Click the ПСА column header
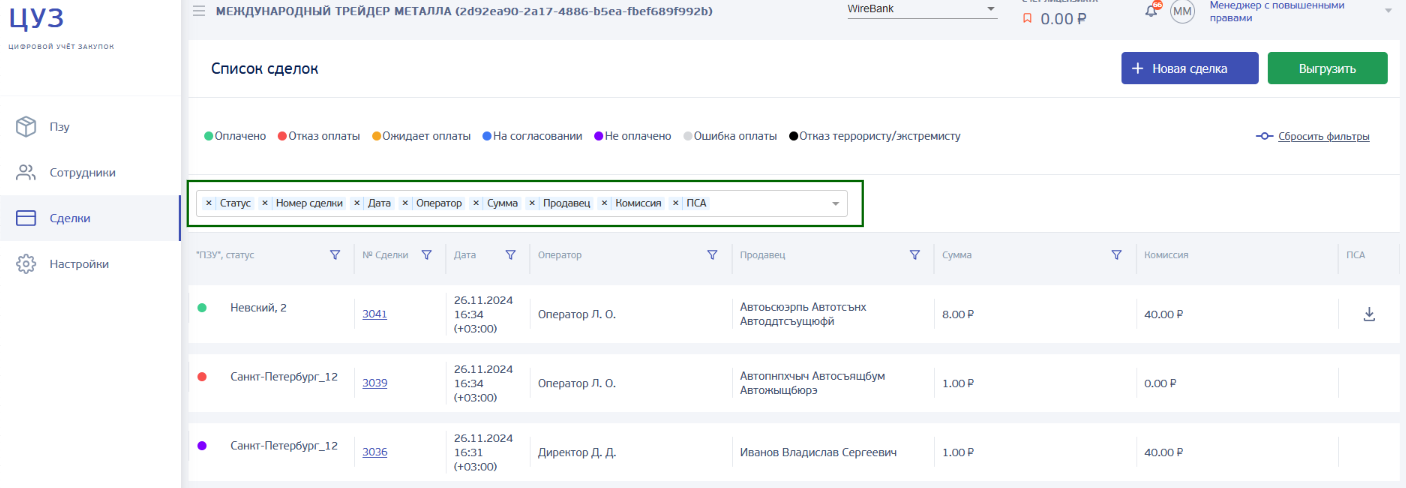The height and width of the screenshot is (488, 1406). [x=1355, y=255]
